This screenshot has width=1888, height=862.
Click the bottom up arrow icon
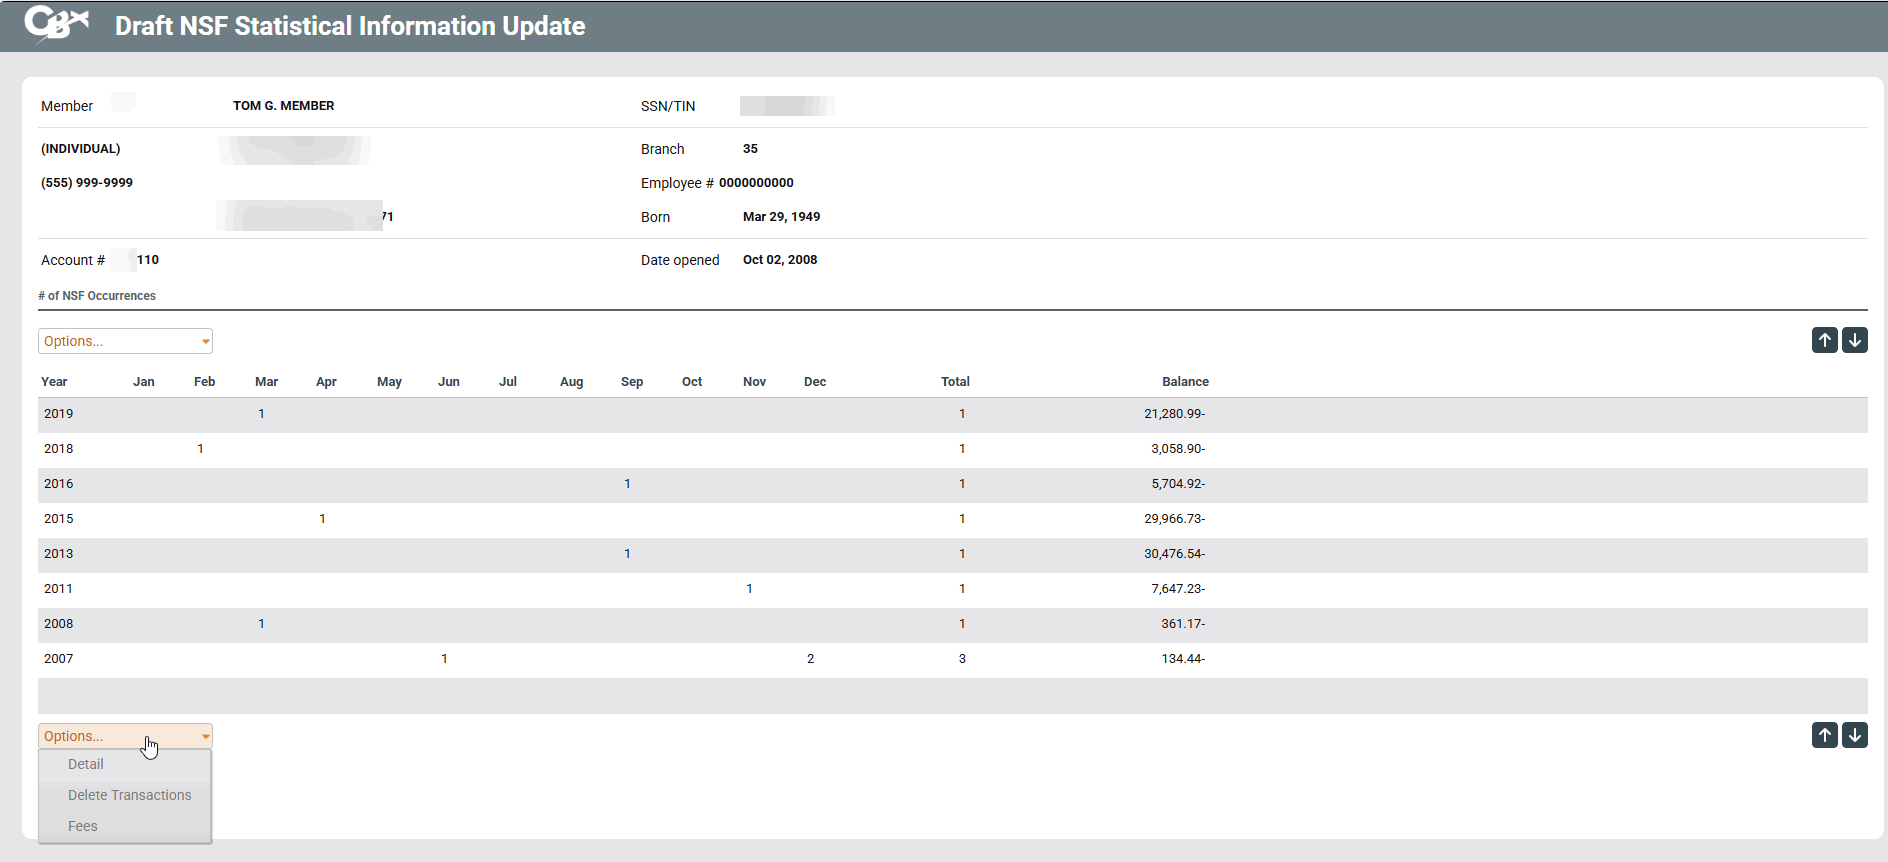(x=1824, y=735)
